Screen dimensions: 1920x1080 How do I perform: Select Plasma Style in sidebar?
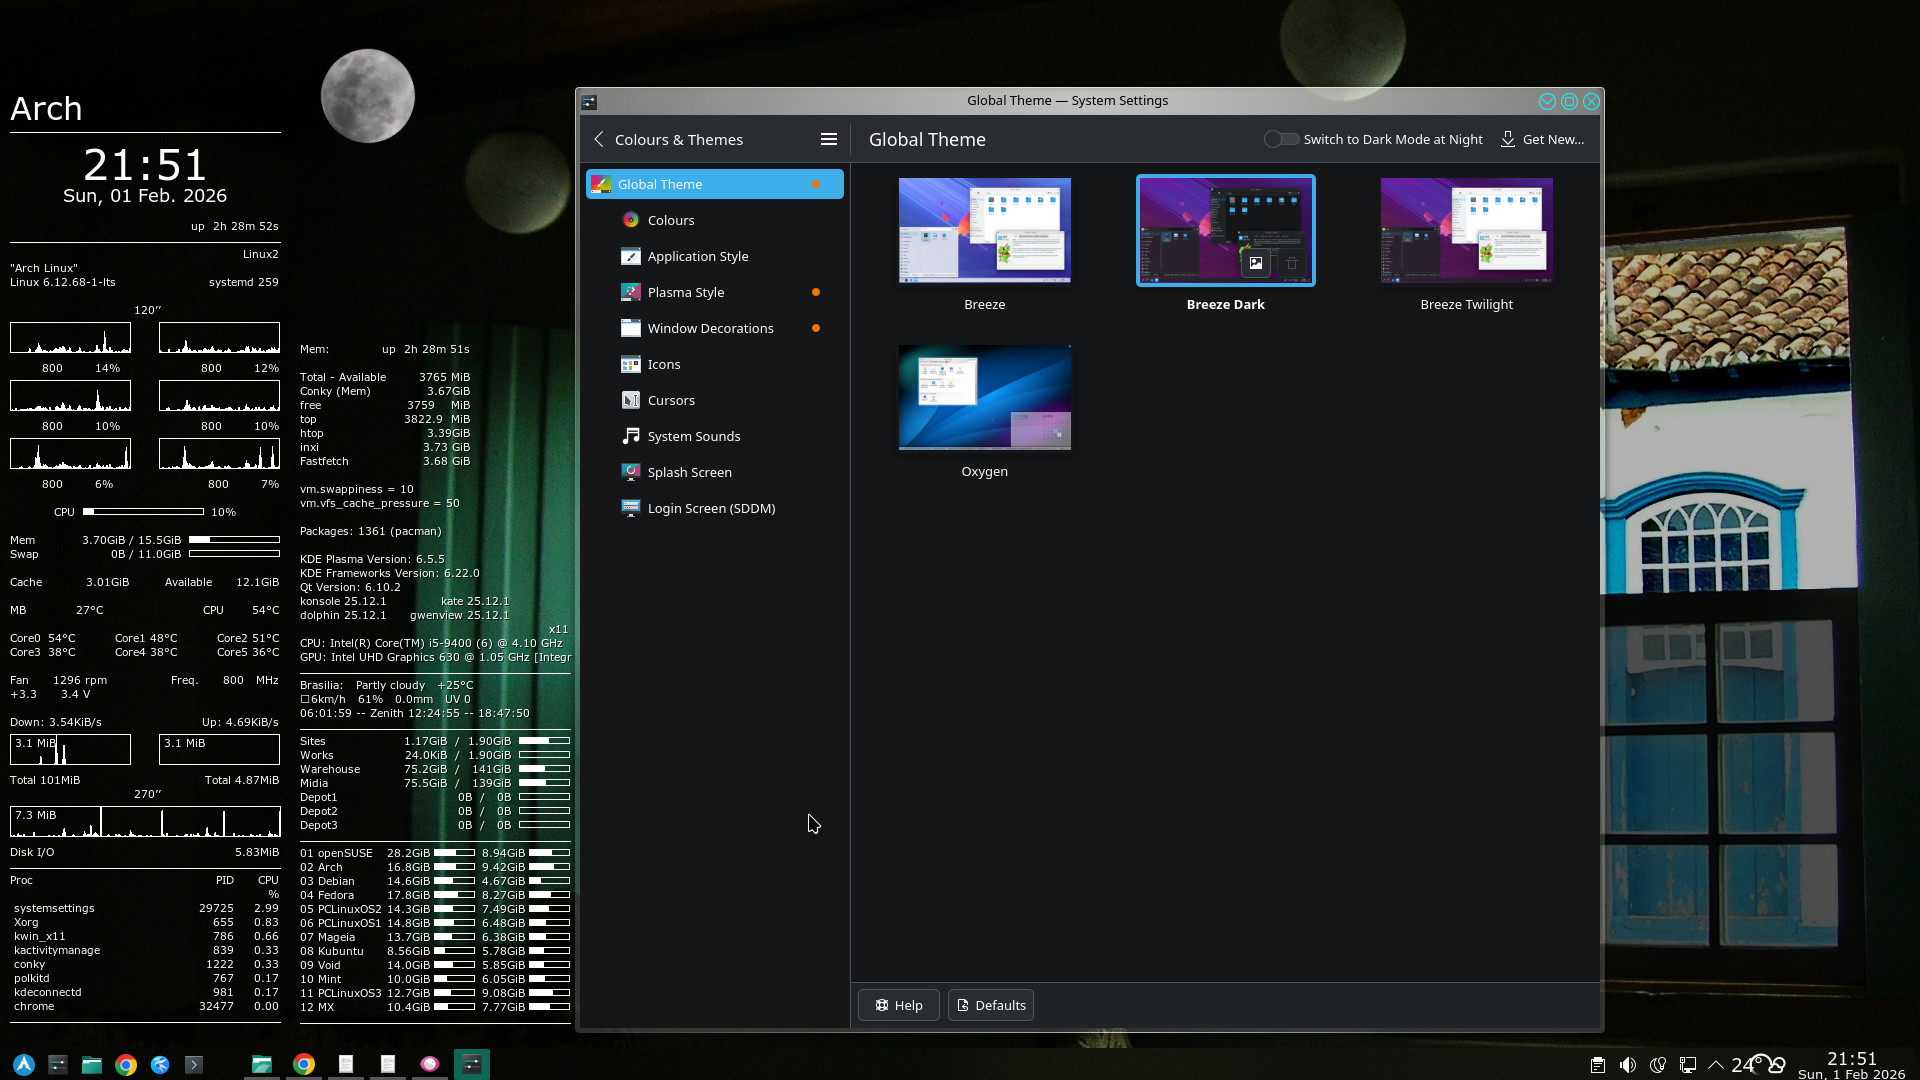(x=685, y=292)
